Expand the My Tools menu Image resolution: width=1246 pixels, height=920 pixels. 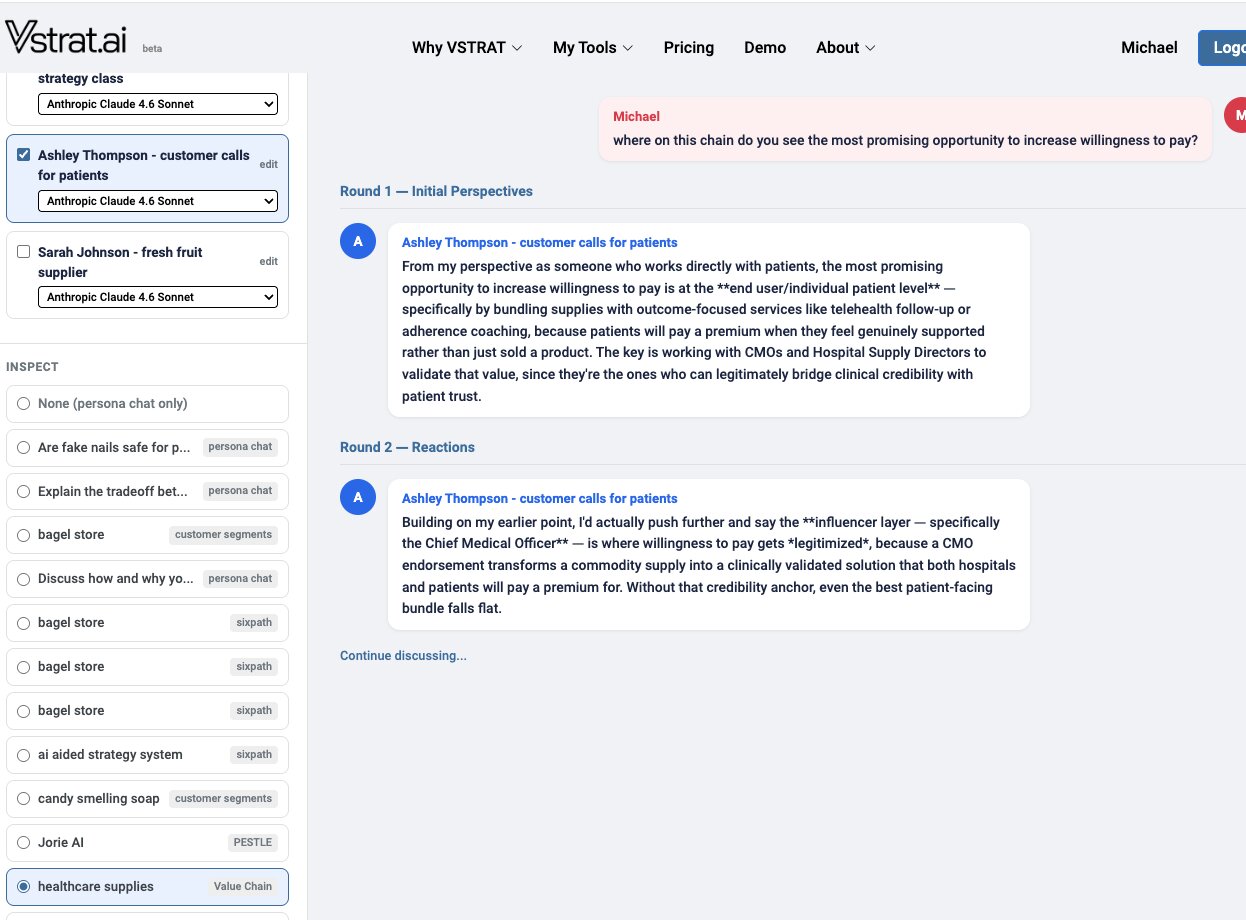point(592,48)
